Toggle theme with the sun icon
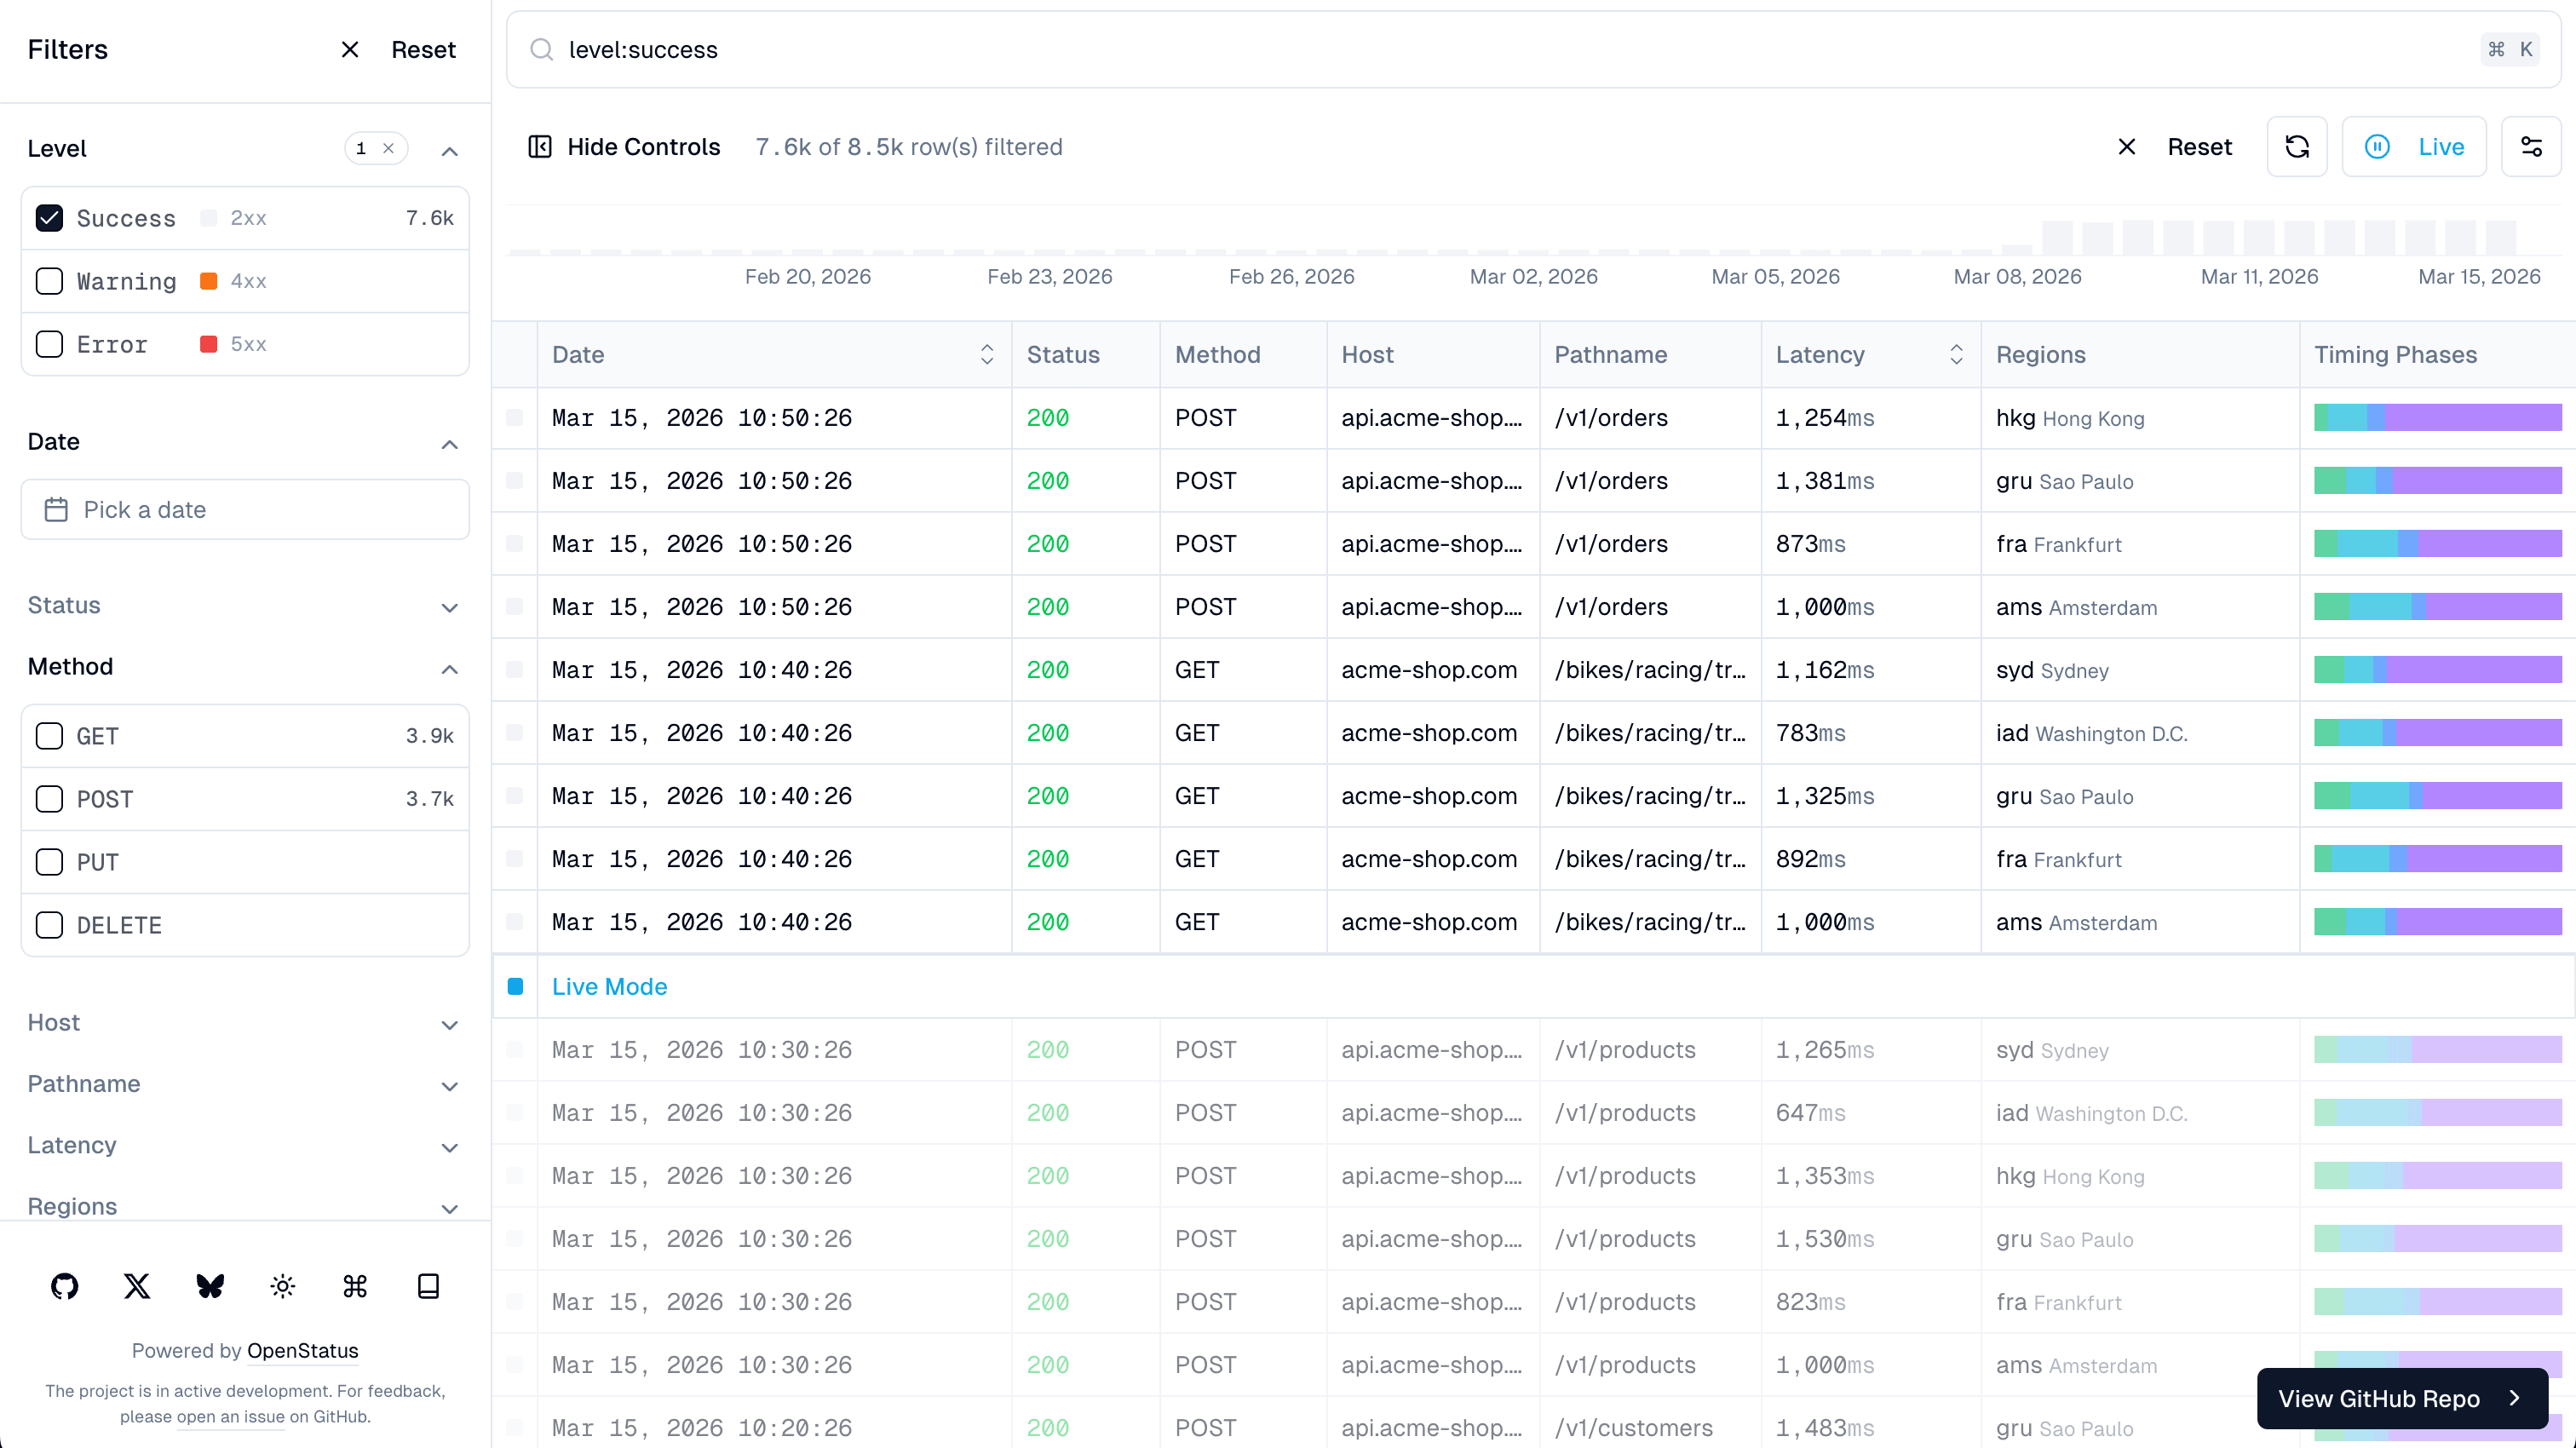 pos(283,1286)
